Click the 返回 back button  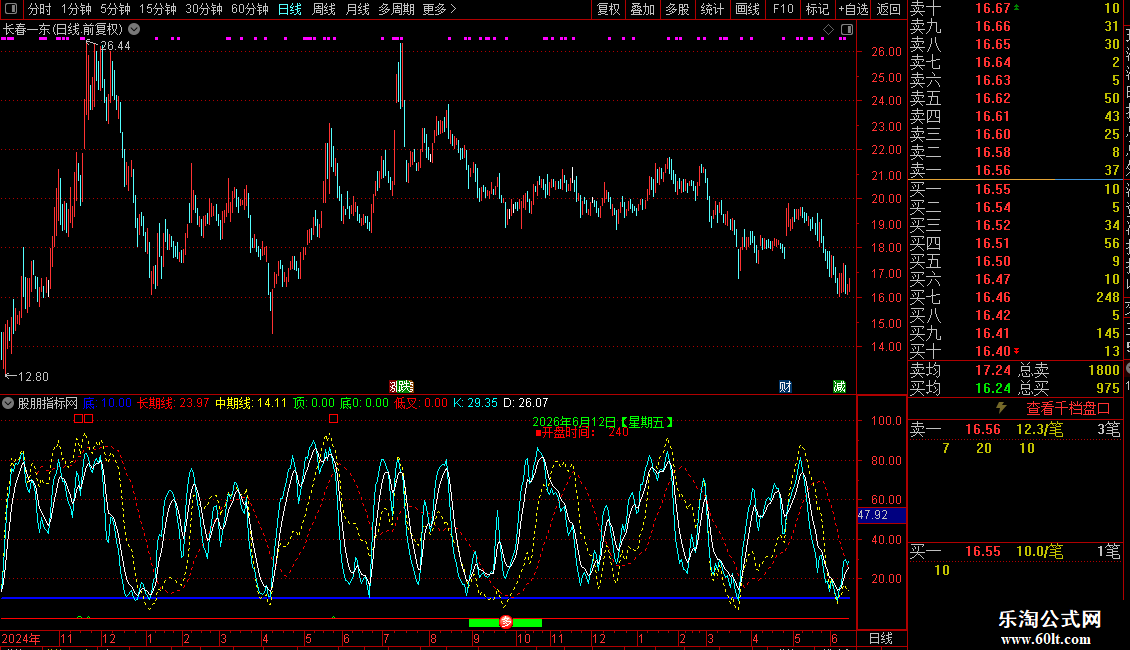point(889,9)
